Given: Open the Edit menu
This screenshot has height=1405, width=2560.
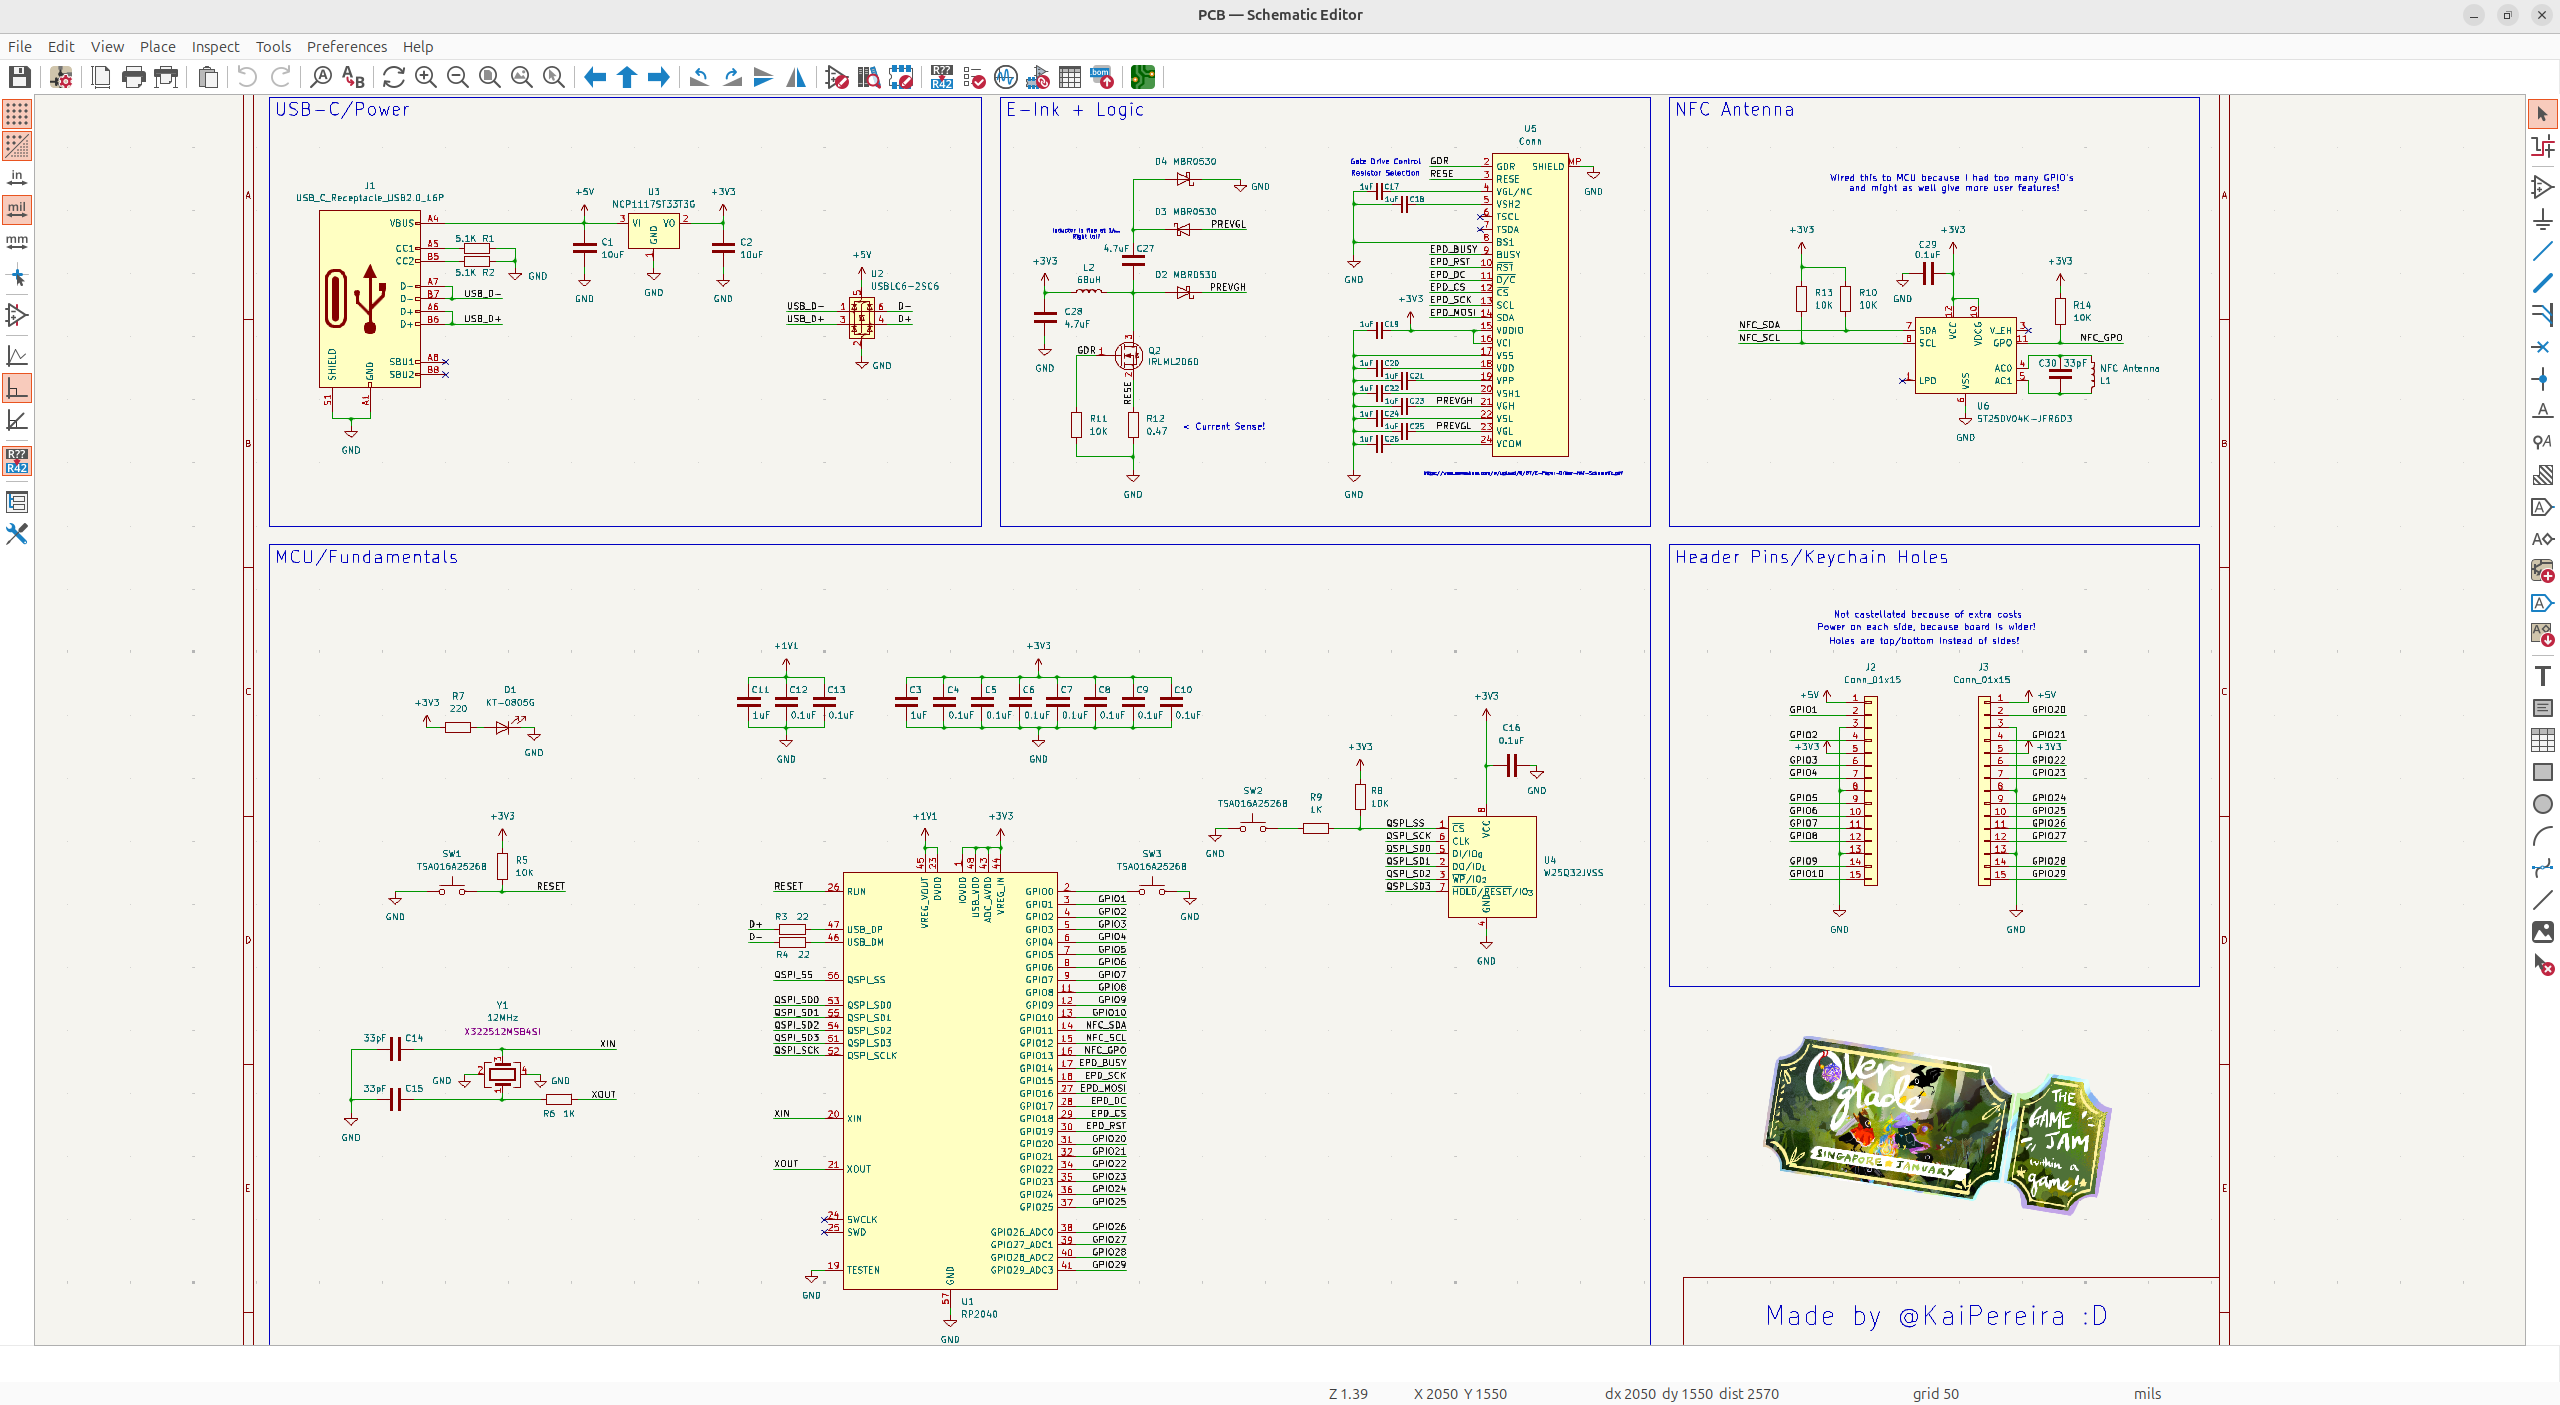Looking at the screenshot, I should click(61, 47).
